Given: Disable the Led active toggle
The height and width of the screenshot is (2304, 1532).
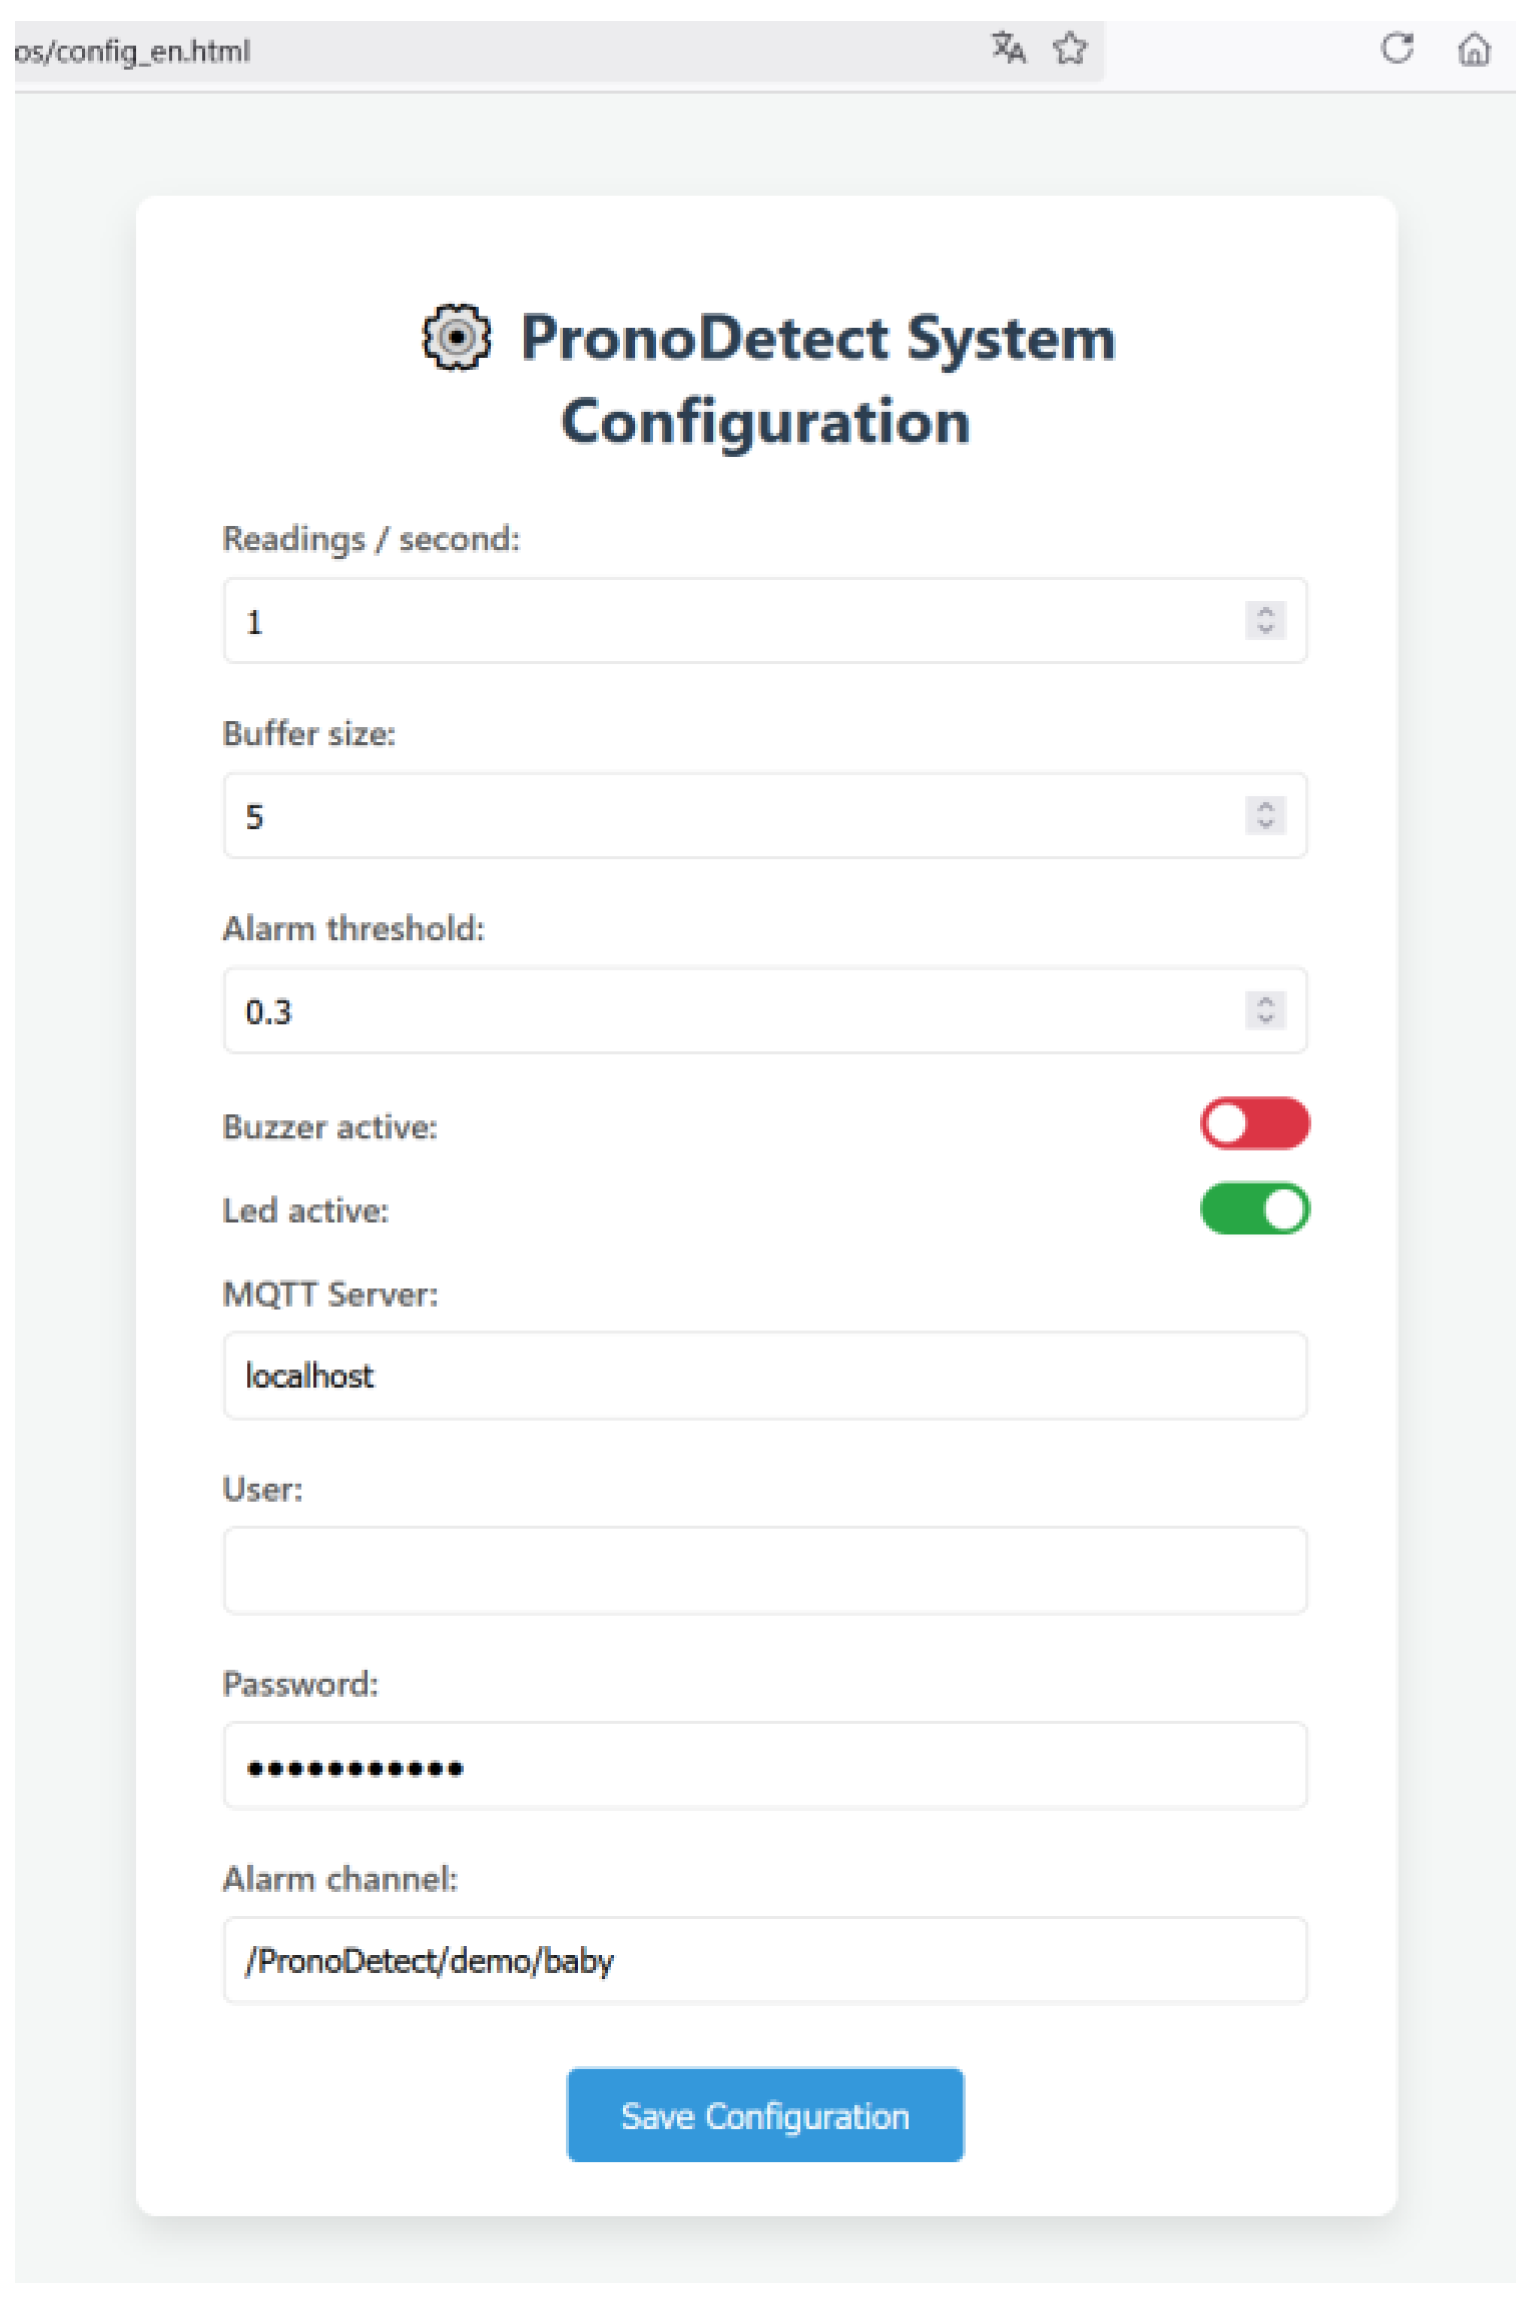Looking at the screenshot, I should (x=1255, y=1209).
